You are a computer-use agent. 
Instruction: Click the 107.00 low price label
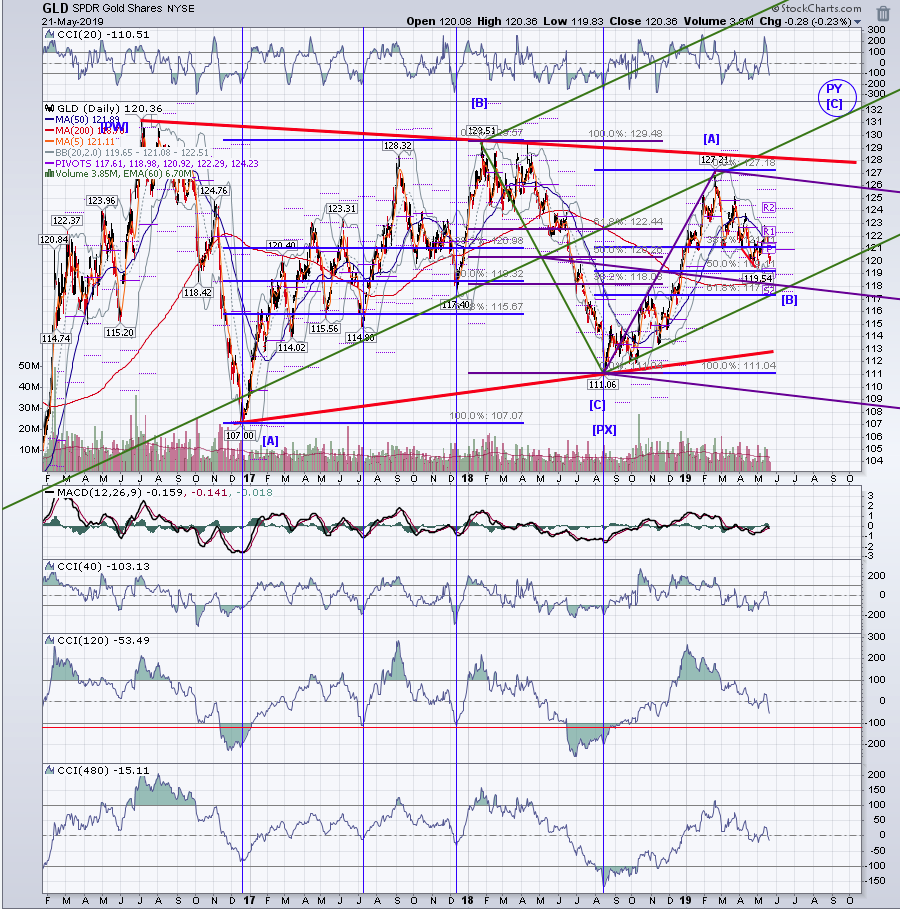tap(240, 435)
